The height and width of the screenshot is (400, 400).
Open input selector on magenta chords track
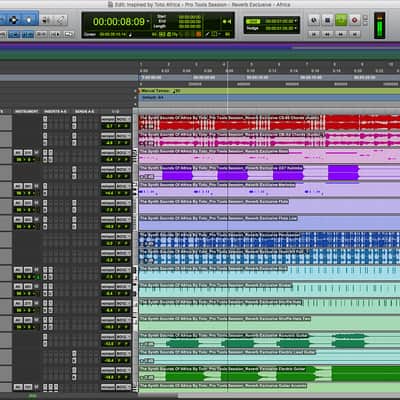click(108, 136)
